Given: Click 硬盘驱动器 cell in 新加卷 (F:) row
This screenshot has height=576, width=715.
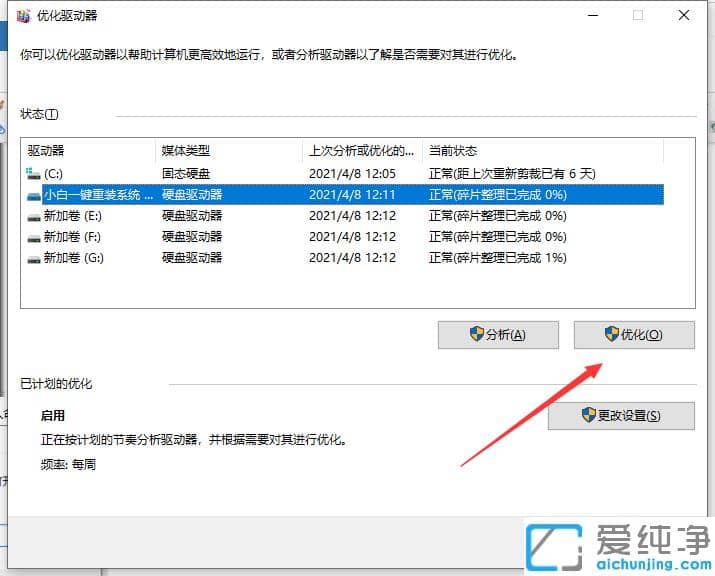Looking at the screenshot, I should 192,237.
